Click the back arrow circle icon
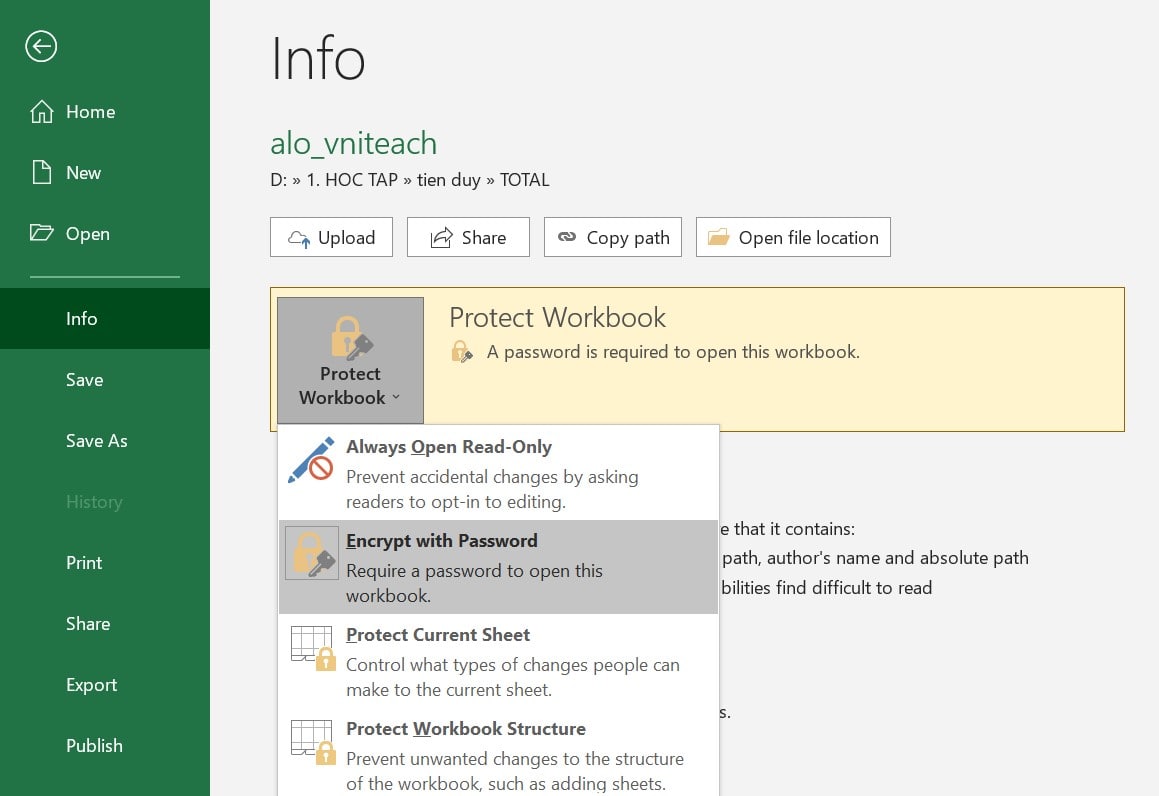 coord(41,47)
